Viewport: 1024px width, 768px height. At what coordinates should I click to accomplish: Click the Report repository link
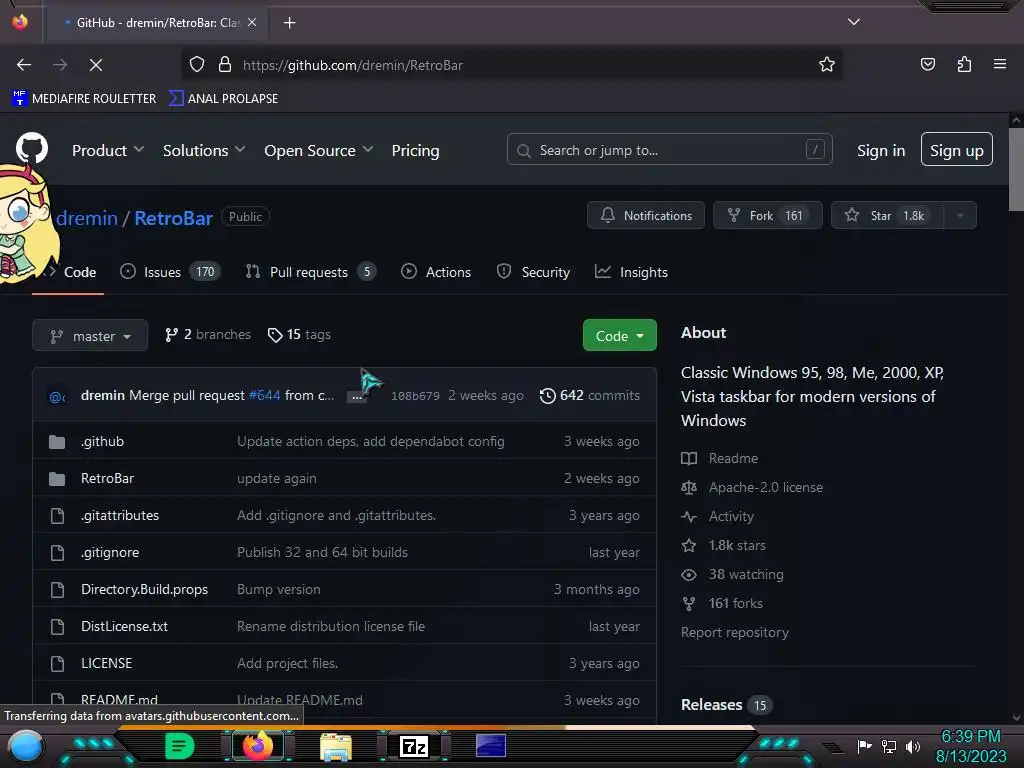735,632
